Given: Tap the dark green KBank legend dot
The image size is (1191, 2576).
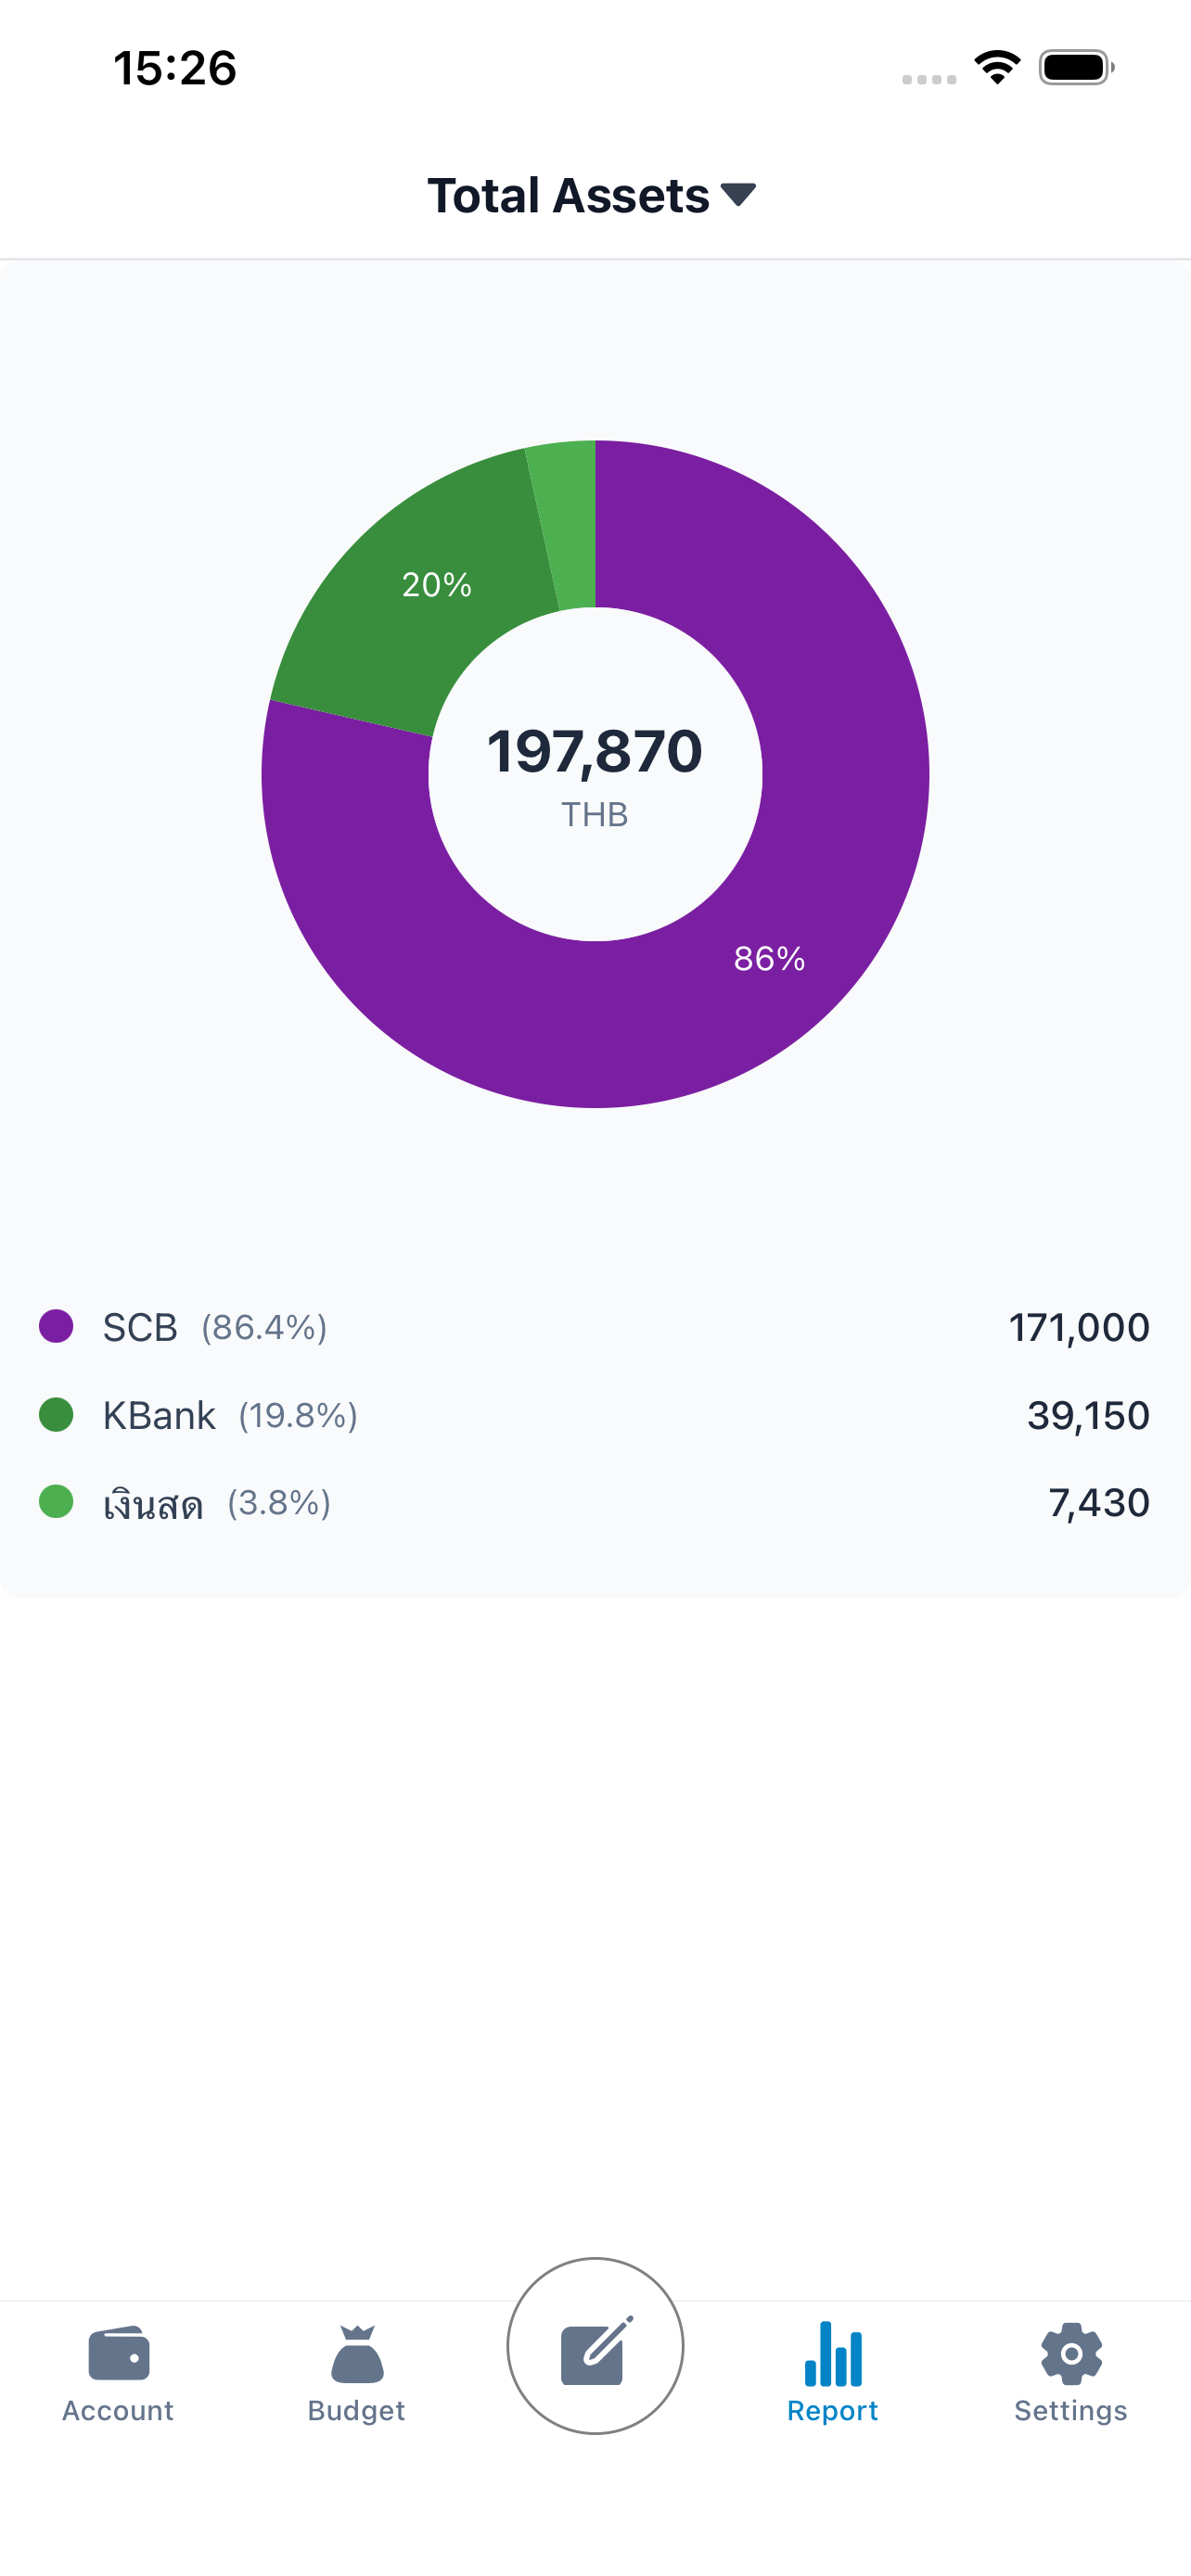Looking at the screenshot, I should (x=56, y=1414).
